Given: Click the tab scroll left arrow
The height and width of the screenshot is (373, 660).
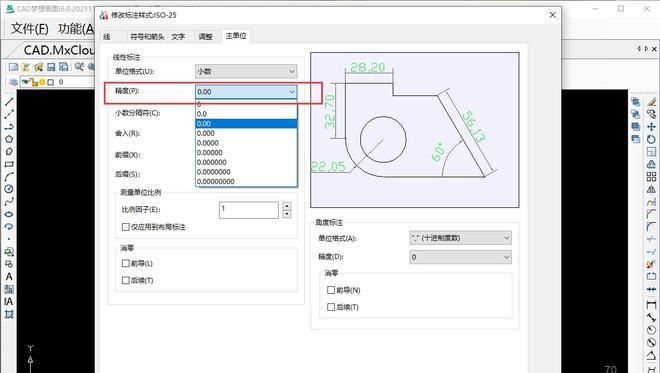Looking at the screenshot, I should 639,49.
